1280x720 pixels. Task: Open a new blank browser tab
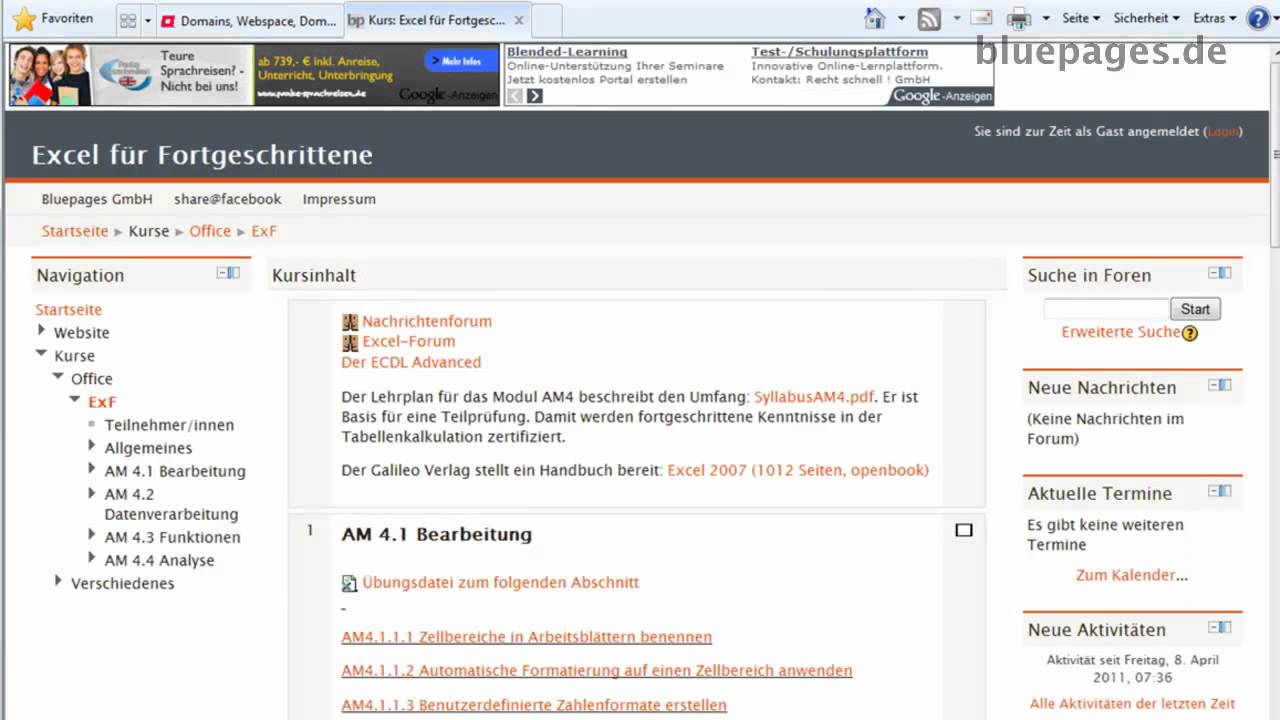tap(546, 21)
